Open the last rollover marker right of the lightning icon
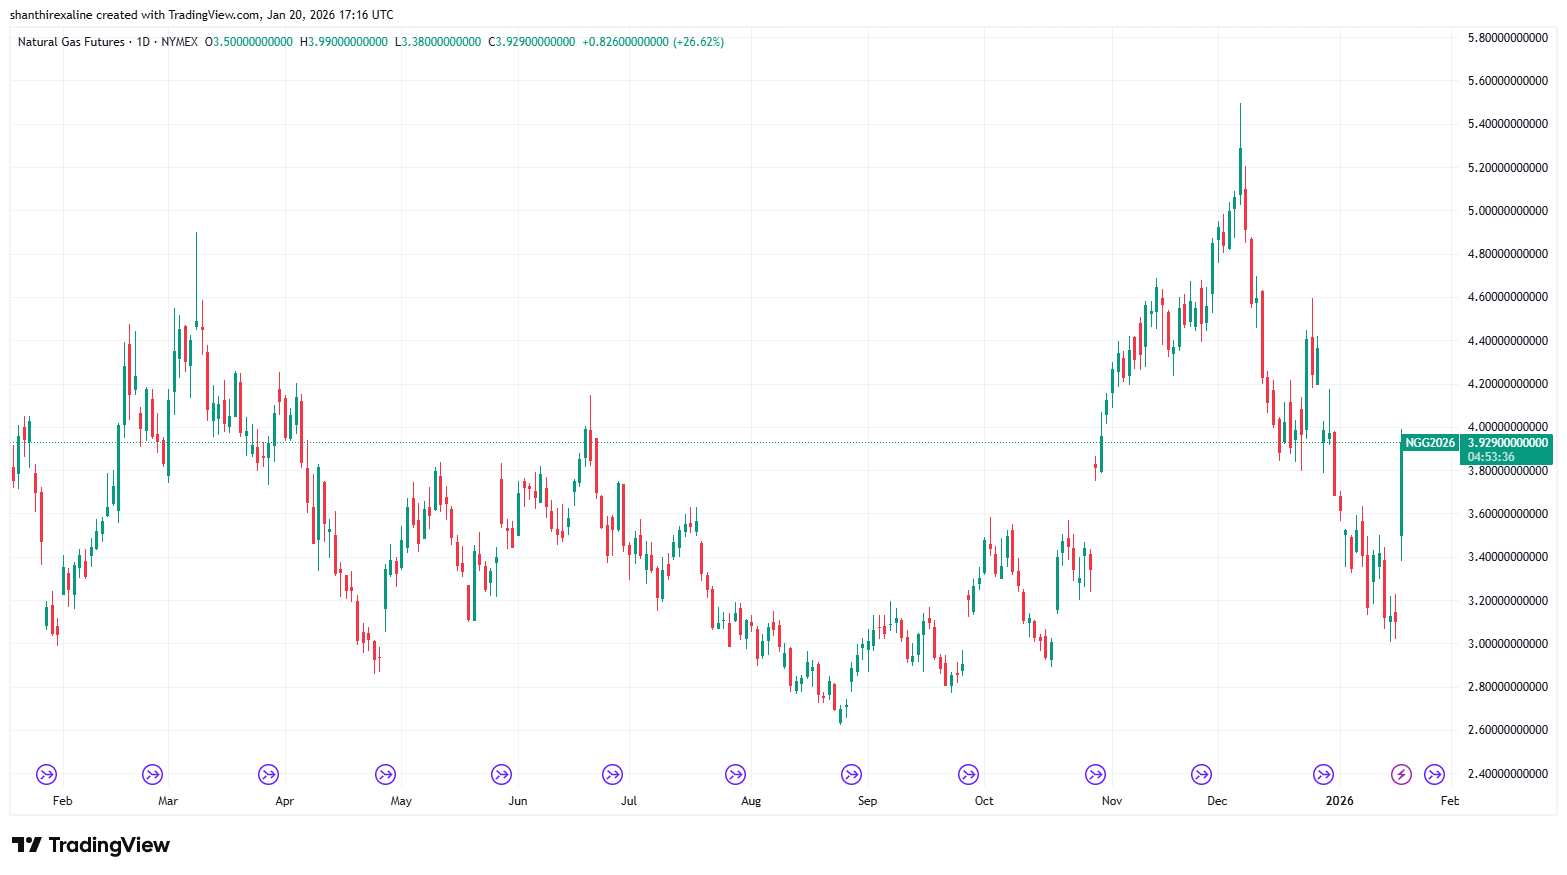Screen dimensions: 1567x875 tap(1434, 774)
